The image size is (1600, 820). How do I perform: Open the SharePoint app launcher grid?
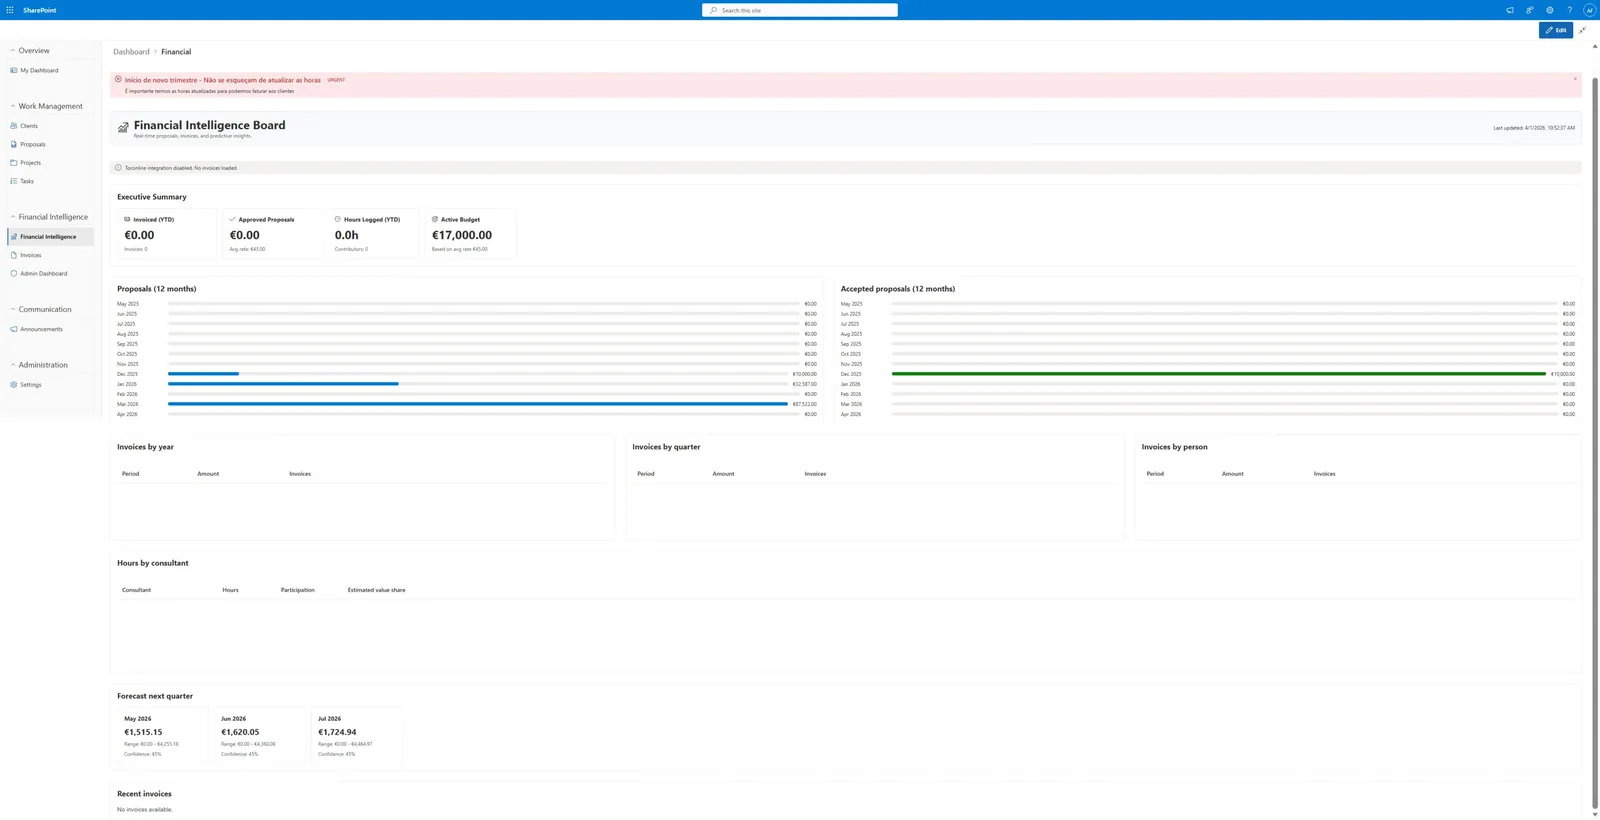coord(10,10)
